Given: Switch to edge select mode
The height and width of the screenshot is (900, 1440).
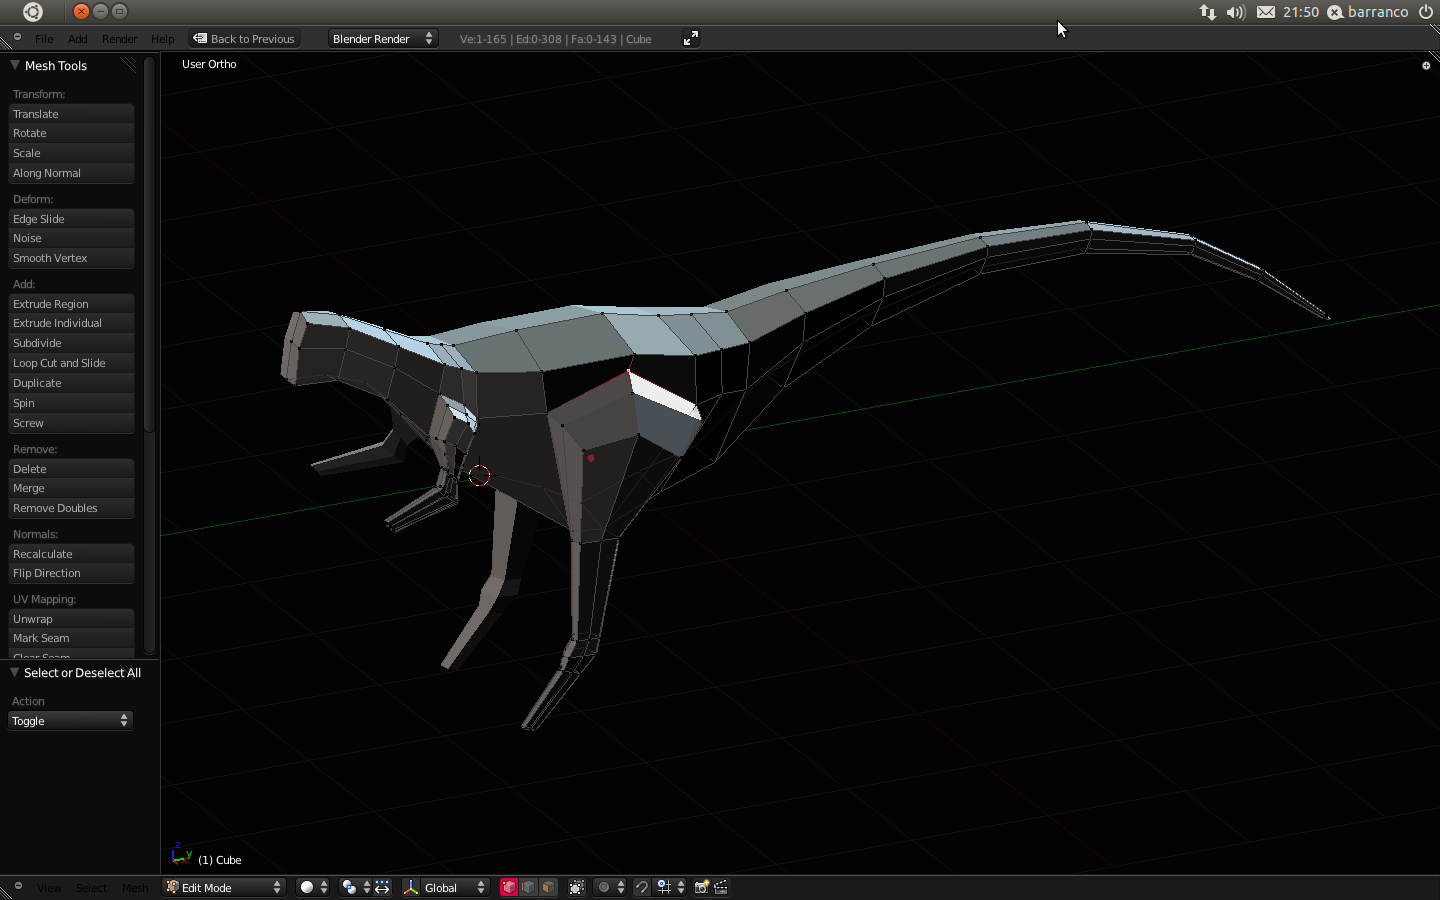Looking at the screenshot, I should (x=528, y=887).
